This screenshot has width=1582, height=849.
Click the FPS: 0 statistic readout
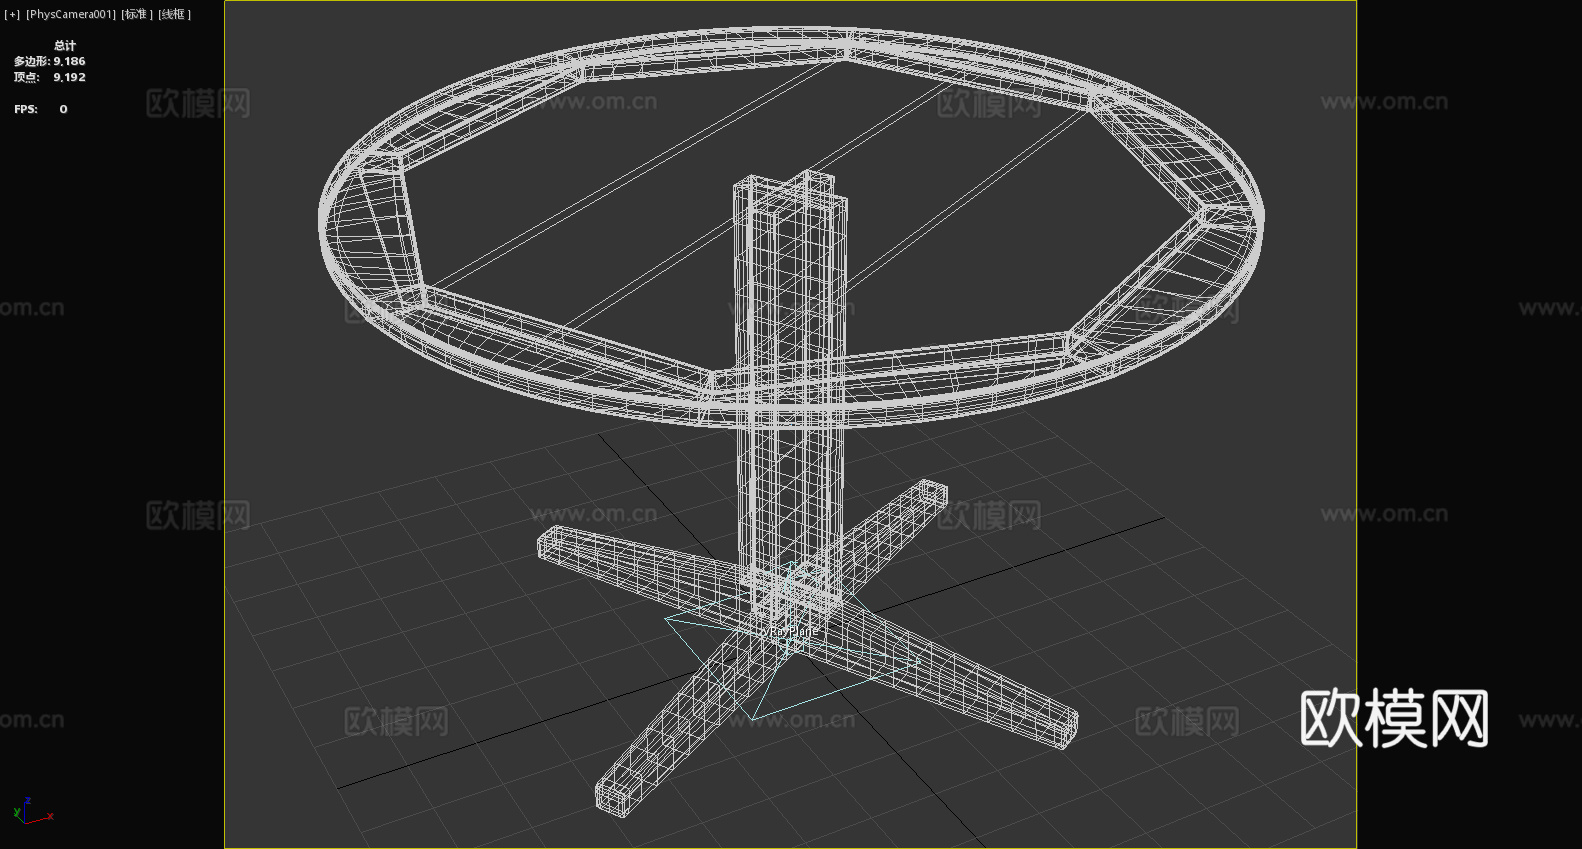coord(41,109)
